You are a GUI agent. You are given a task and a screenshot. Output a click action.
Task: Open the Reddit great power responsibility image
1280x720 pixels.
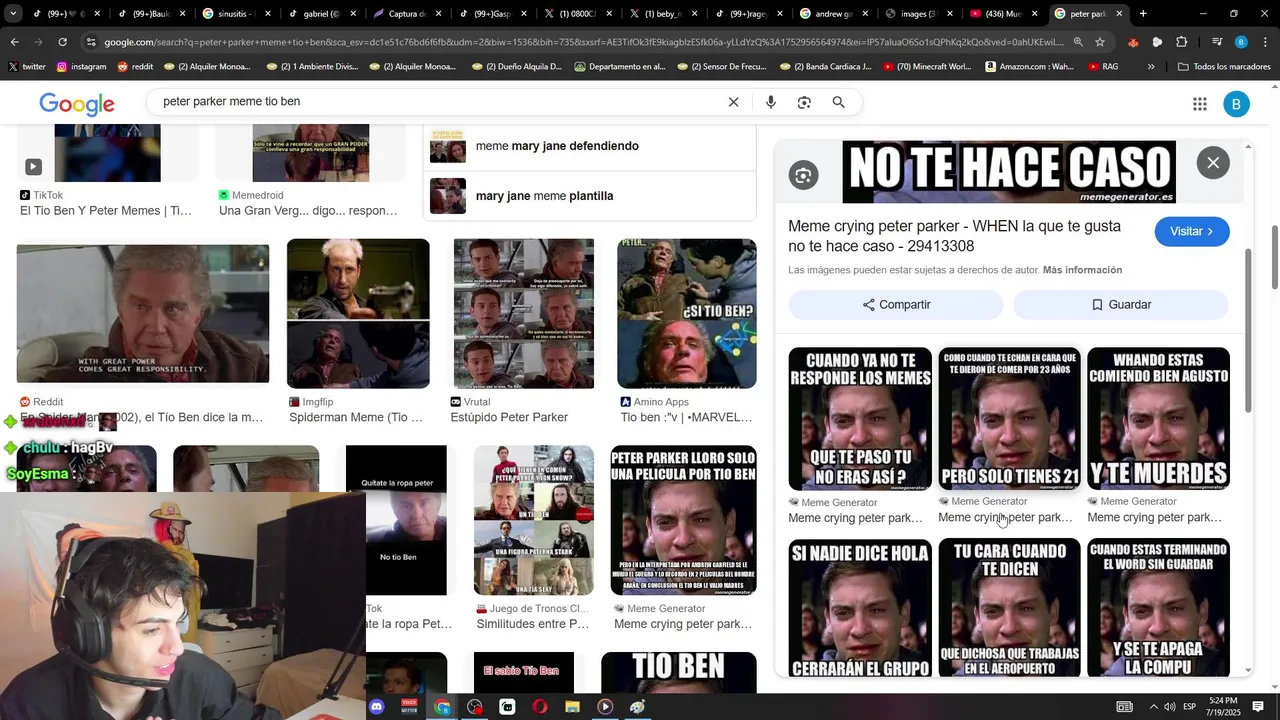click(x=143, y=314)
